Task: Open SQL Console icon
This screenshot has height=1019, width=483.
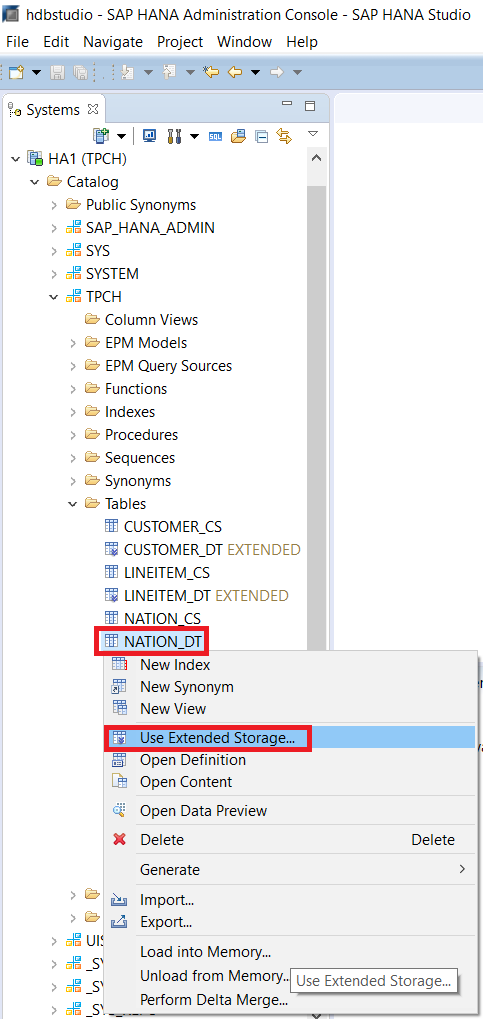Action: tap(215, 136)
